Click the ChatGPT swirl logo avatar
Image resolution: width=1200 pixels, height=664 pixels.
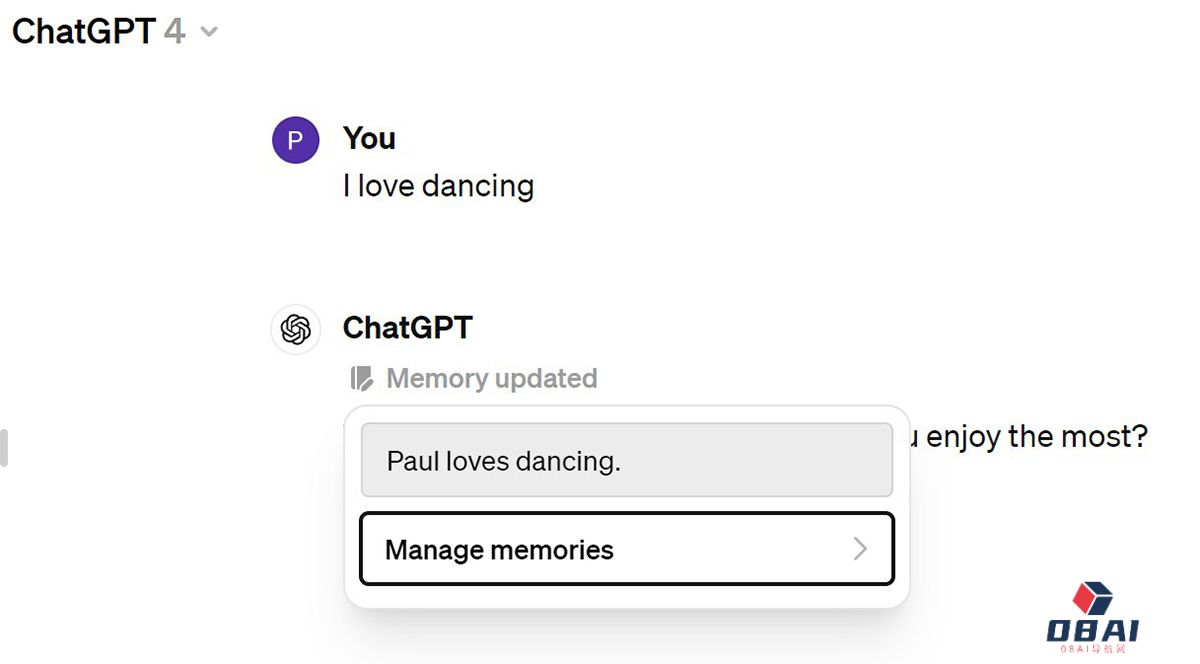[x=295, y=329]
